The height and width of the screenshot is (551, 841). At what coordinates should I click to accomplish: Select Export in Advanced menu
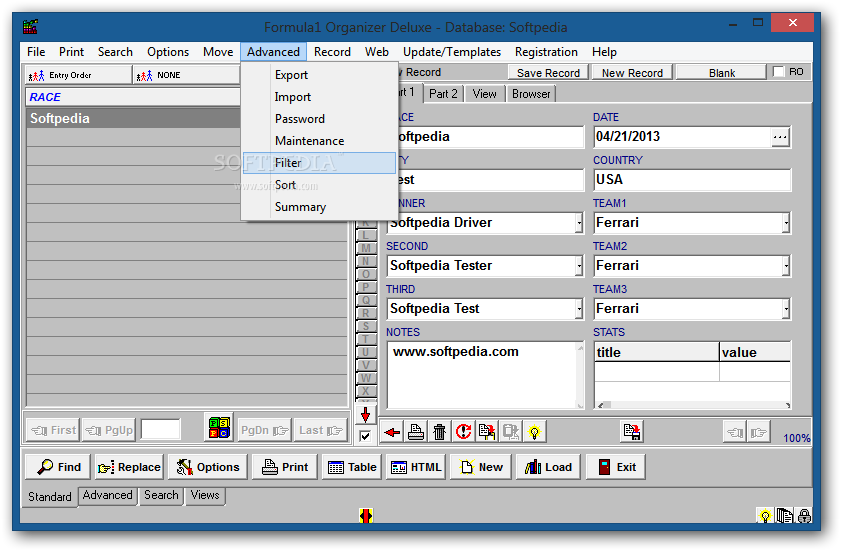[x=319, y=75]
